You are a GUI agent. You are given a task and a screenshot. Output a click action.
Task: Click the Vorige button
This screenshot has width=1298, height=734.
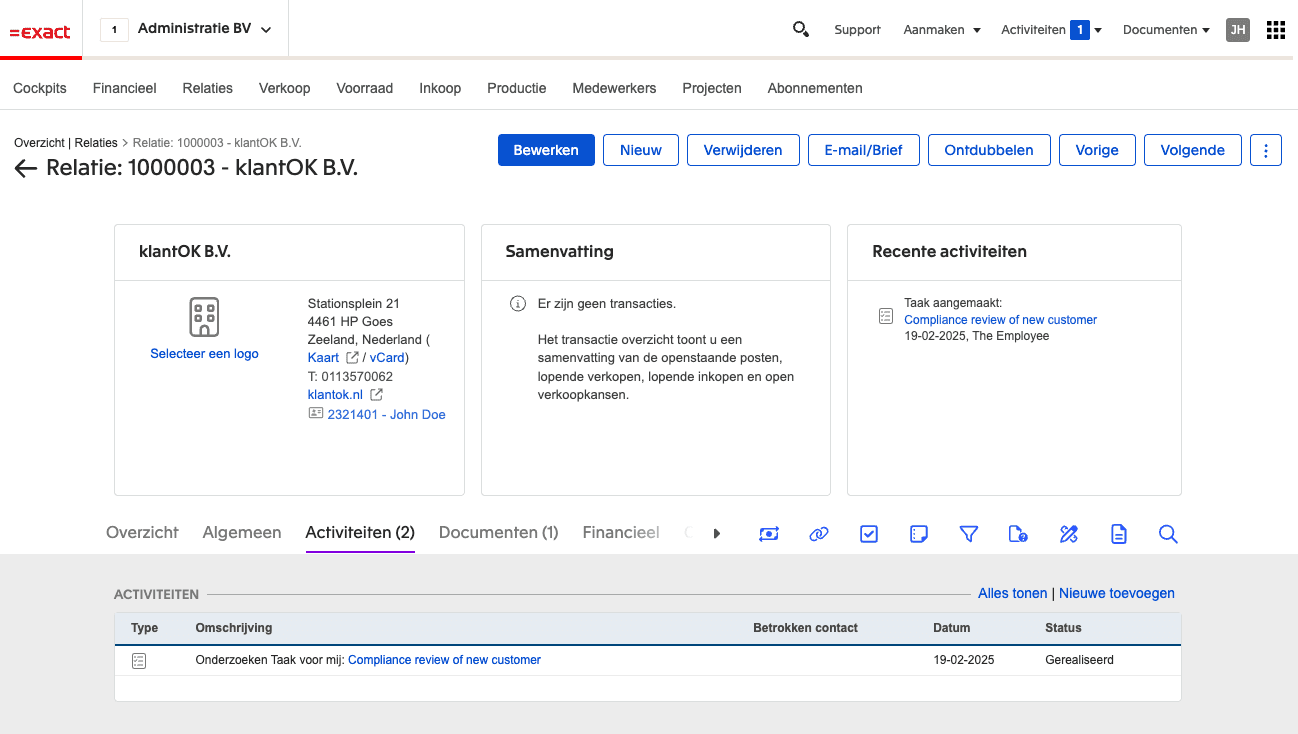coord(1097,150)
